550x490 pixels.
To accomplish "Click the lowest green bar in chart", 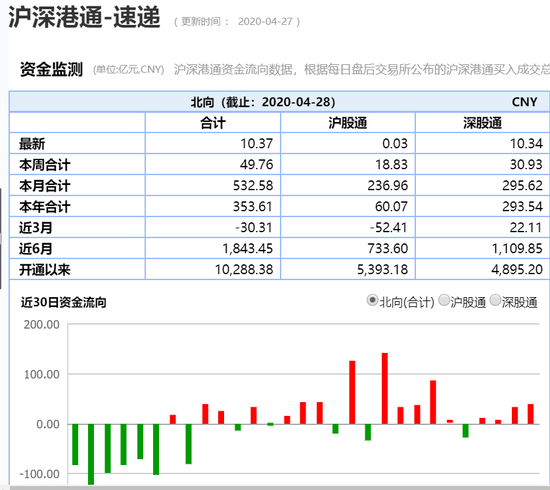I will [91, 454].
